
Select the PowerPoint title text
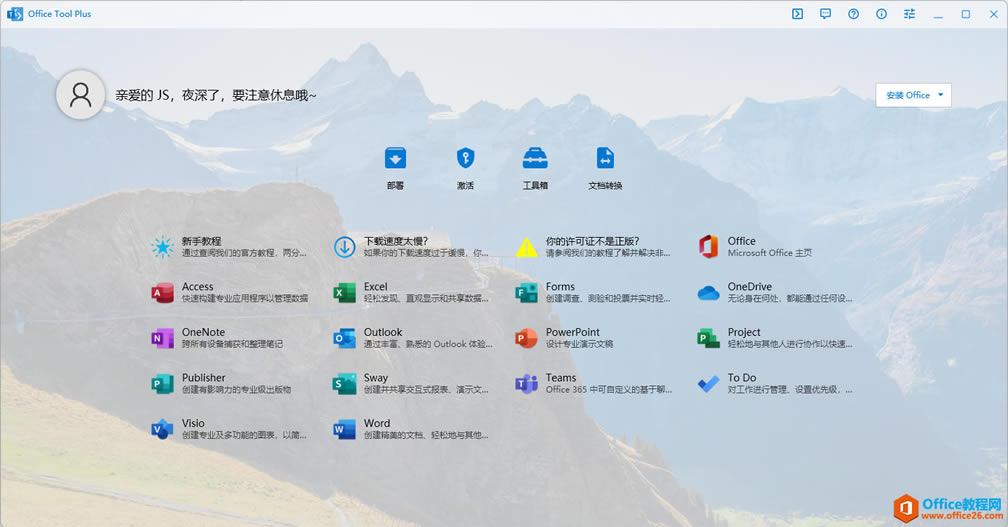click(572, 332)
